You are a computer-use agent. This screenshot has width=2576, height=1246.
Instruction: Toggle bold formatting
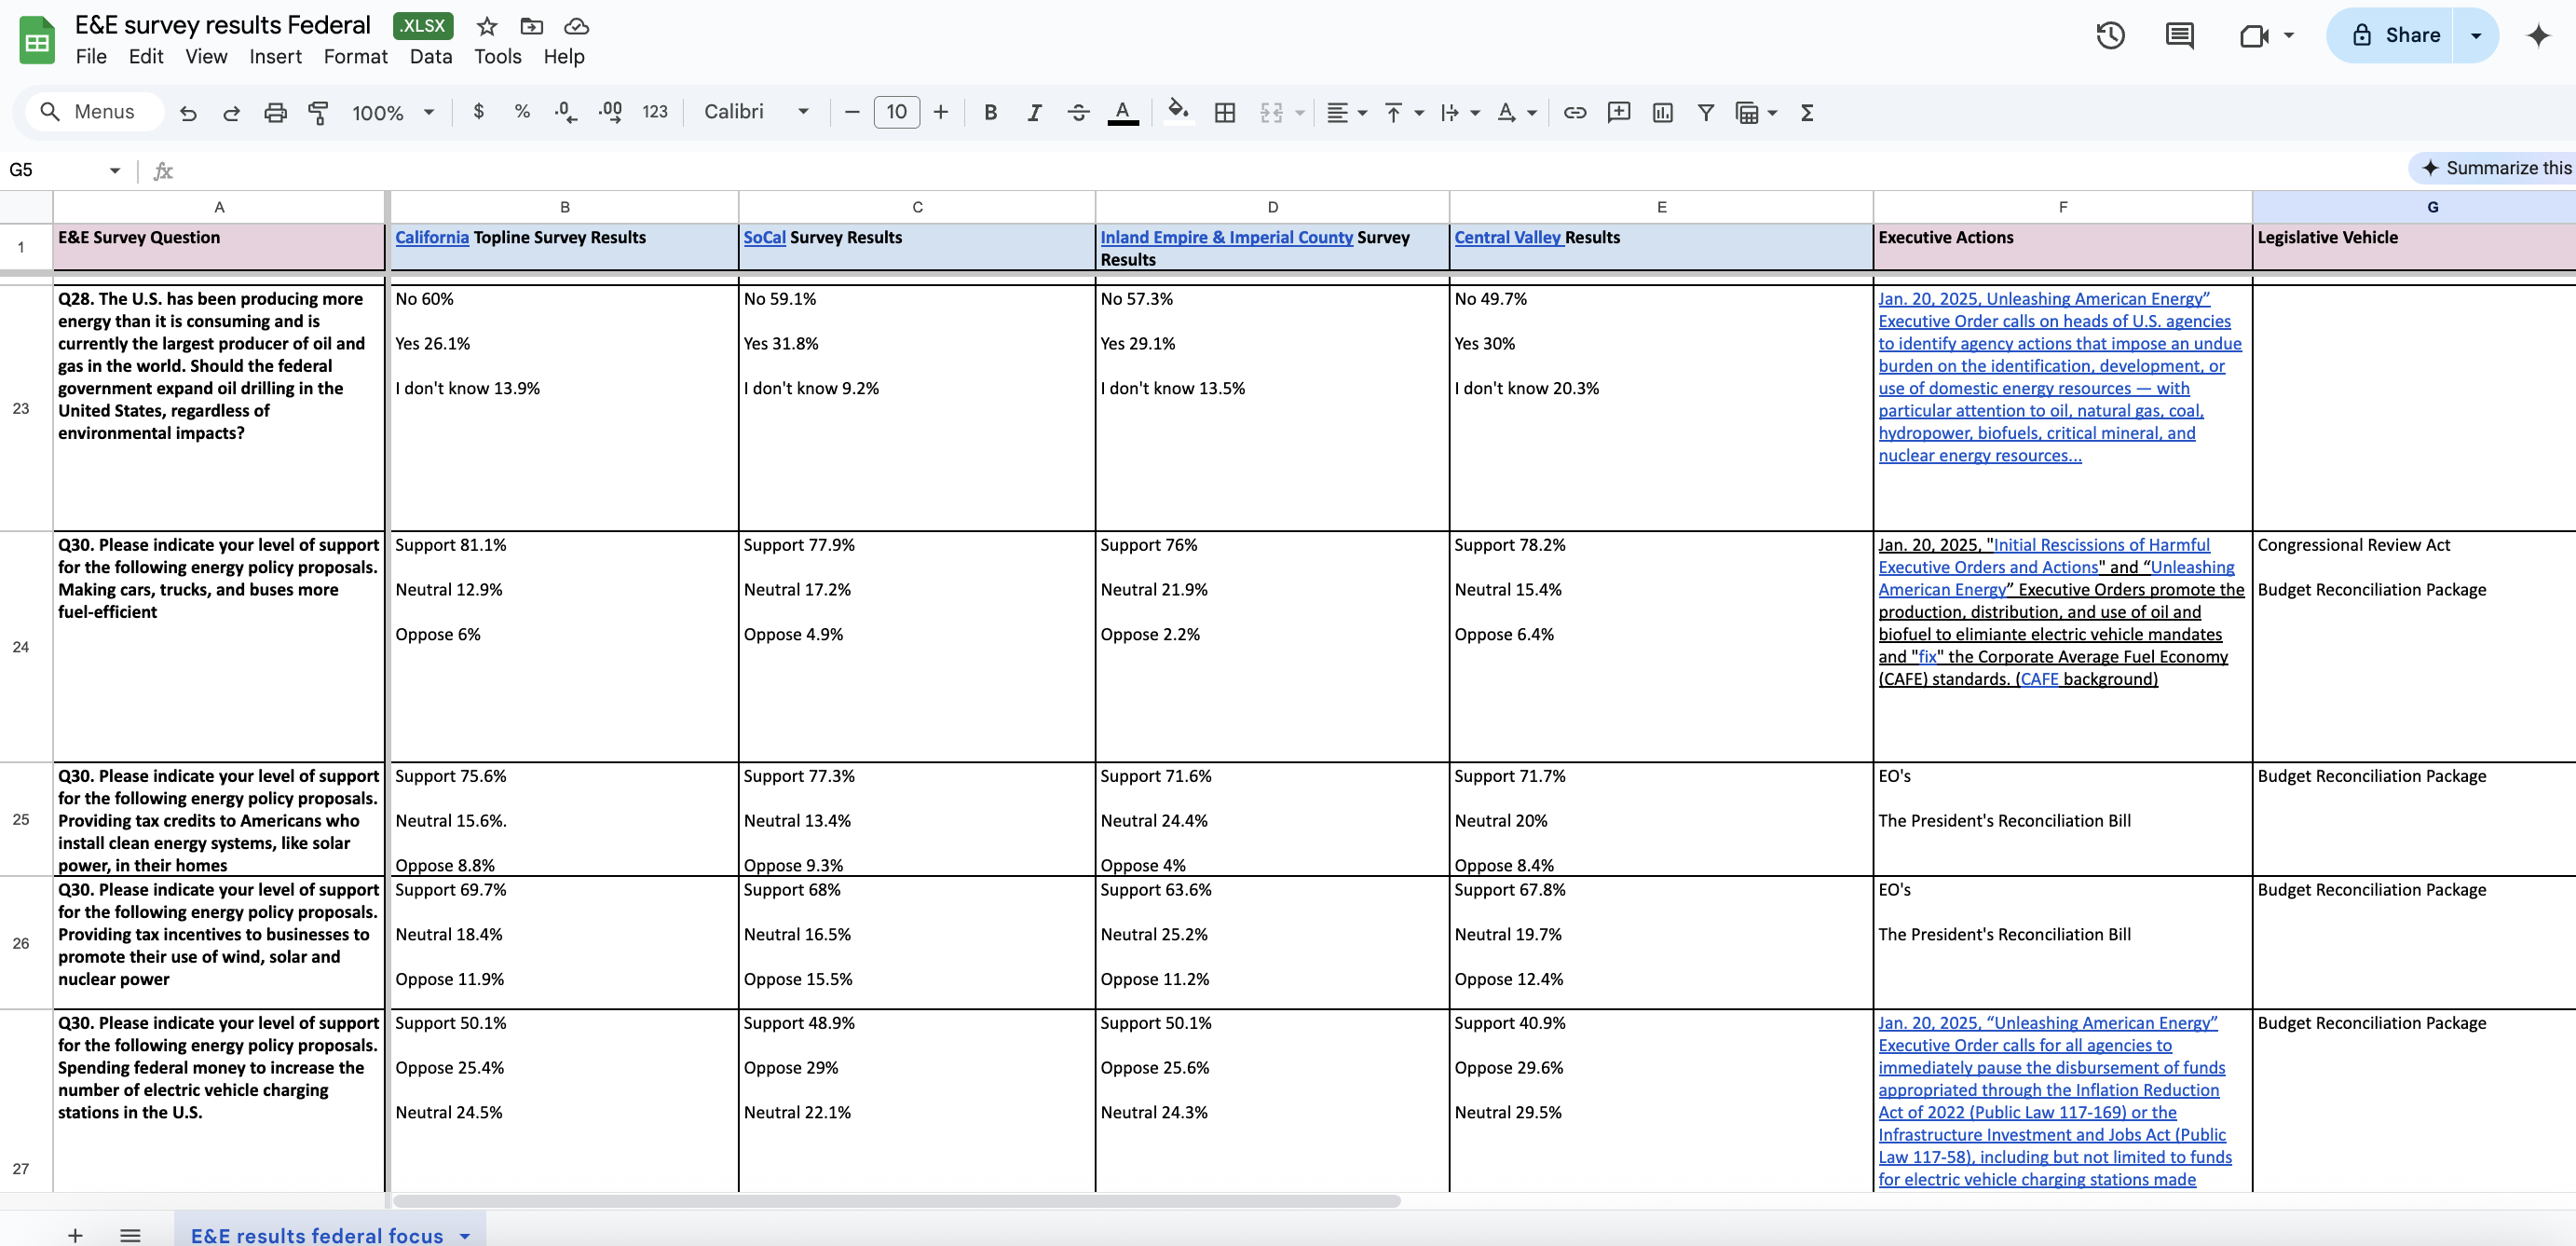point(990,113)
